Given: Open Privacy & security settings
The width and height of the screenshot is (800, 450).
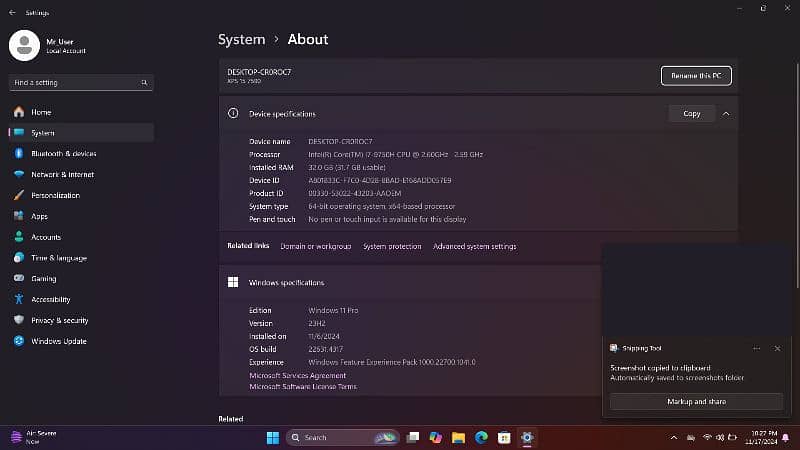Looking at the screenshot, I should [59, 320].
